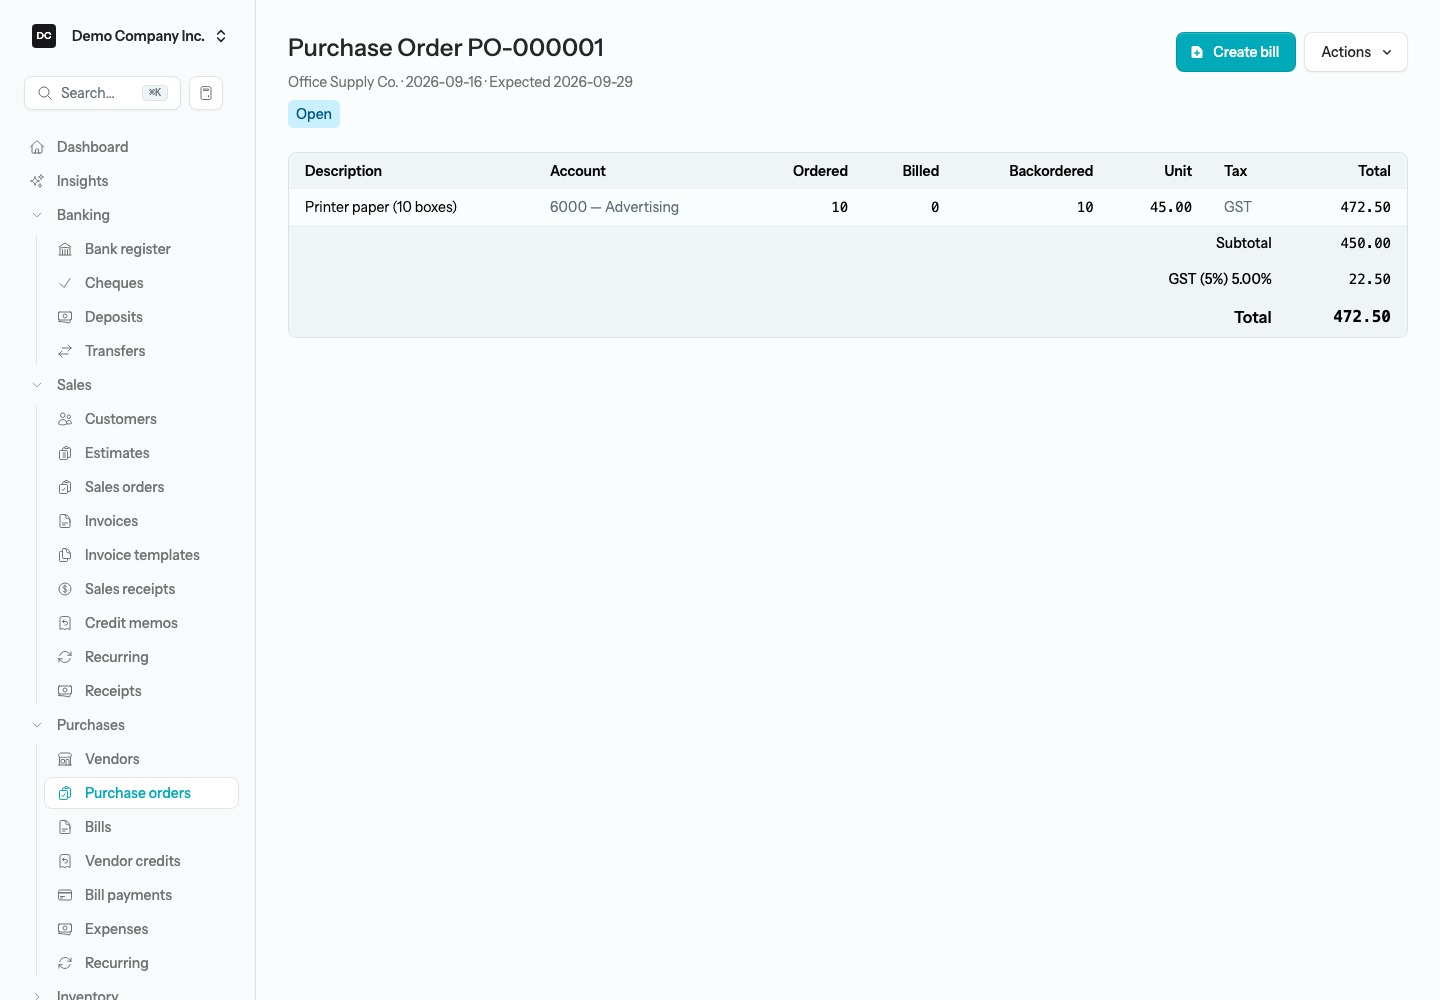
Task: Click the Deposits banknote icon
Action: tap(65, 317)
